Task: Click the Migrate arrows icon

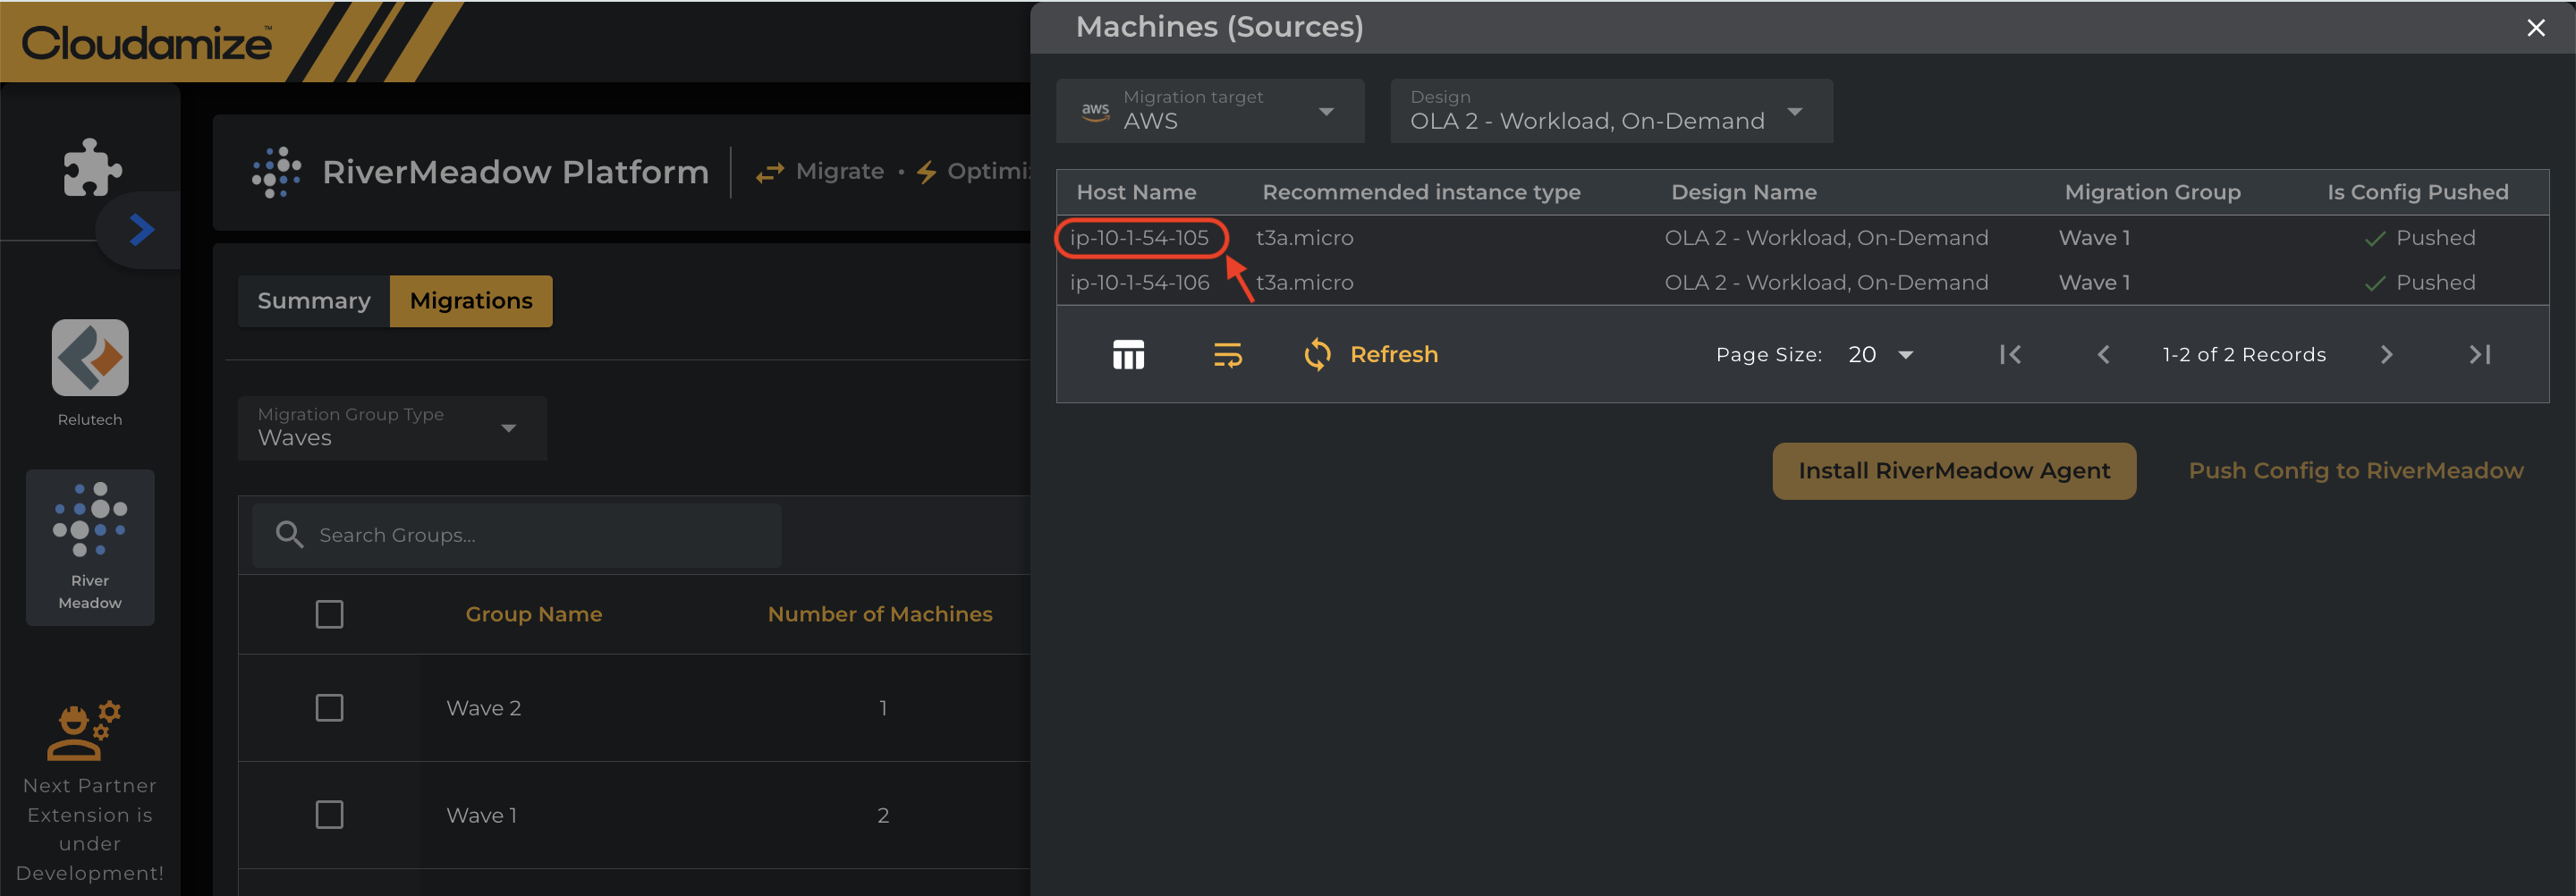Action: pyautogui.click(x=770, y=173)
